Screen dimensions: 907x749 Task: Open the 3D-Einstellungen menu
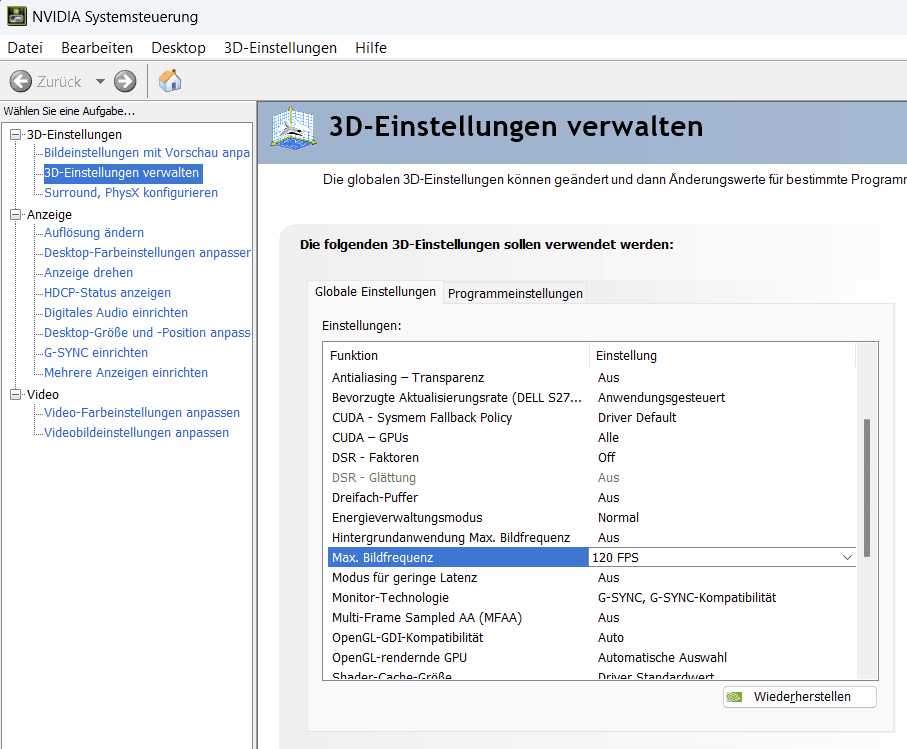tap(281, 47)
